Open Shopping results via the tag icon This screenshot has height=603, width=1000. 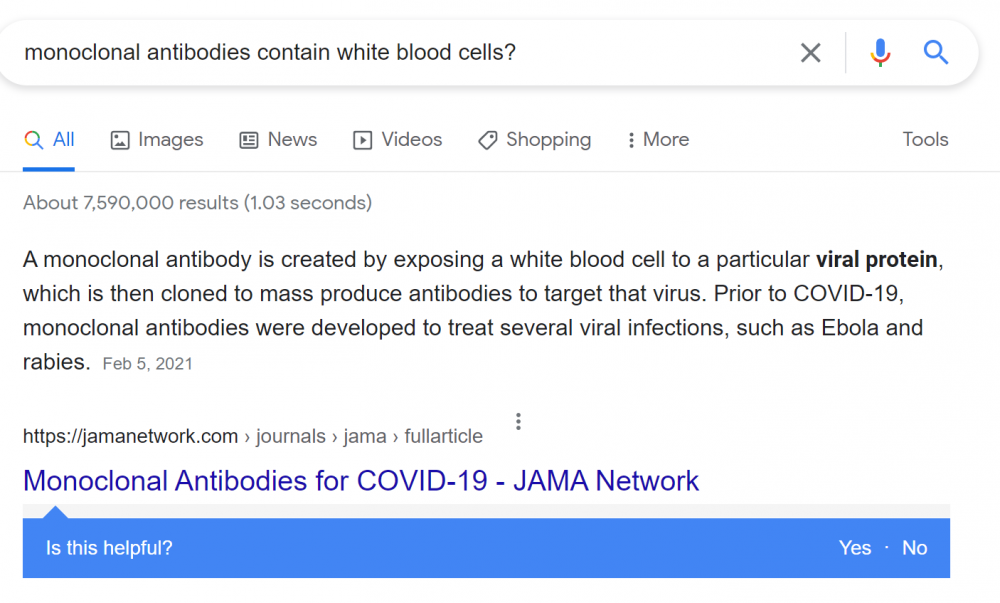[x=488, y=141]
